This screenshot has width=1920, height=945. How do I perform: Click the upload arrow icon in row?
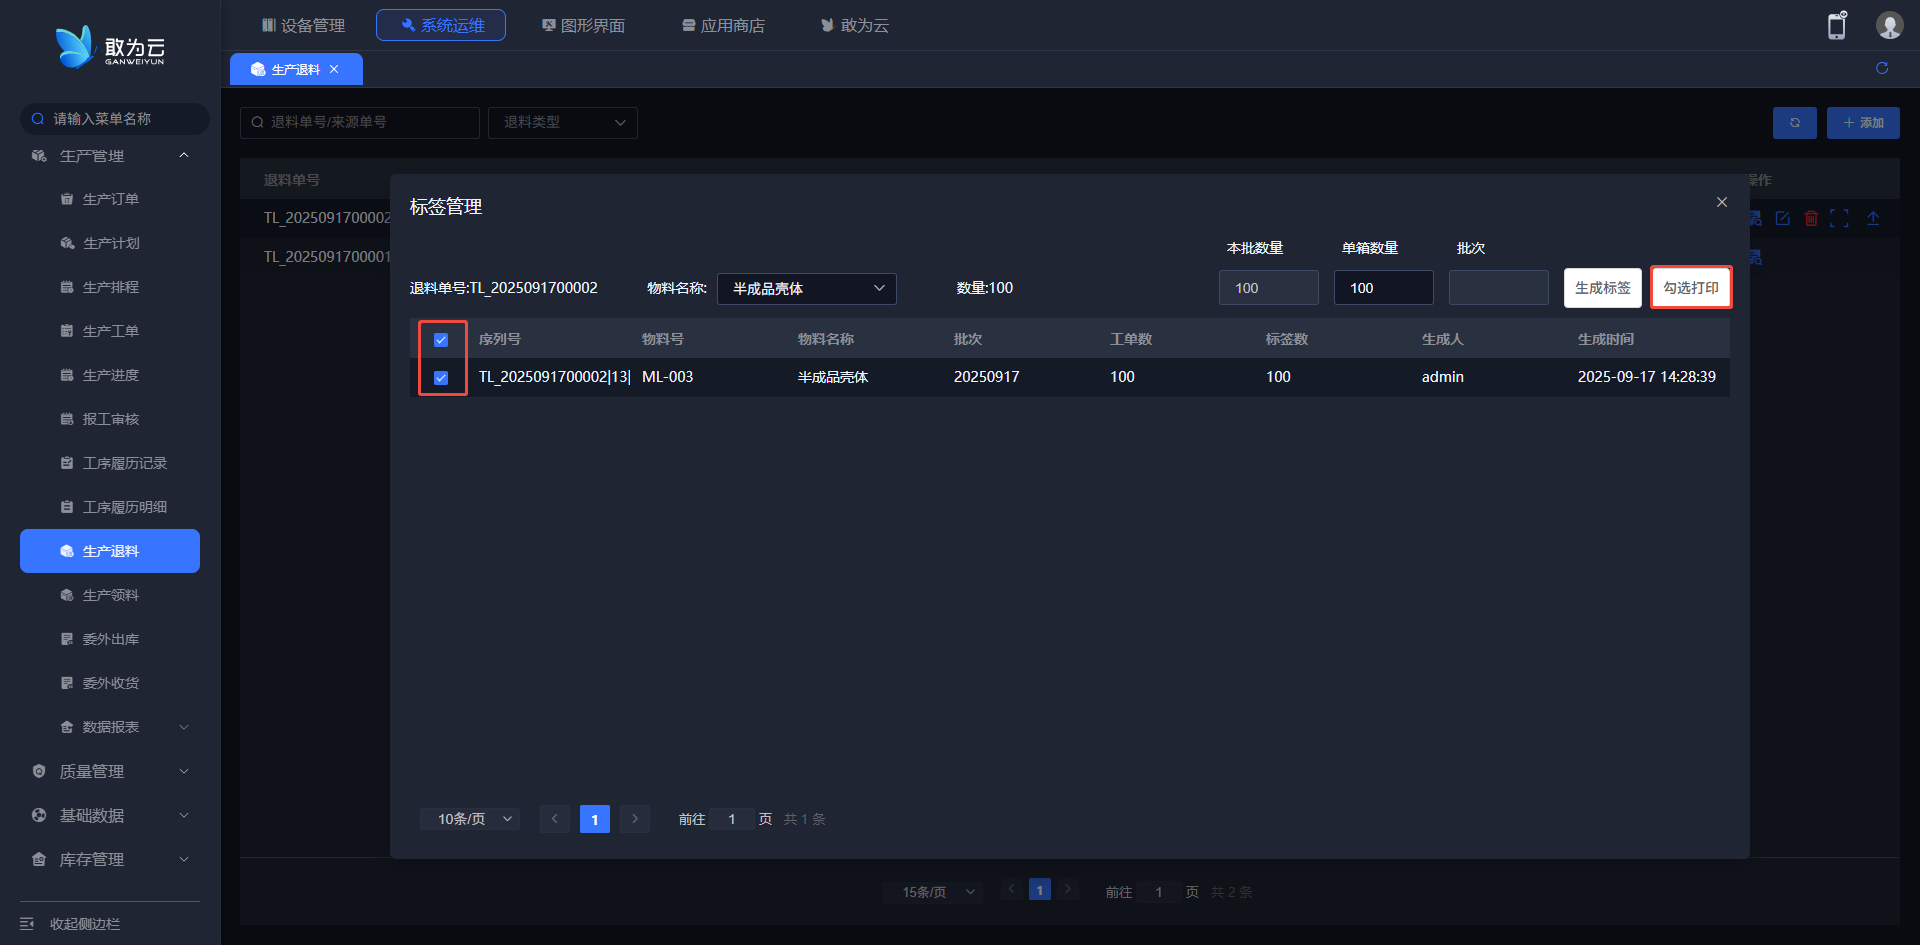click(1873, 218)
